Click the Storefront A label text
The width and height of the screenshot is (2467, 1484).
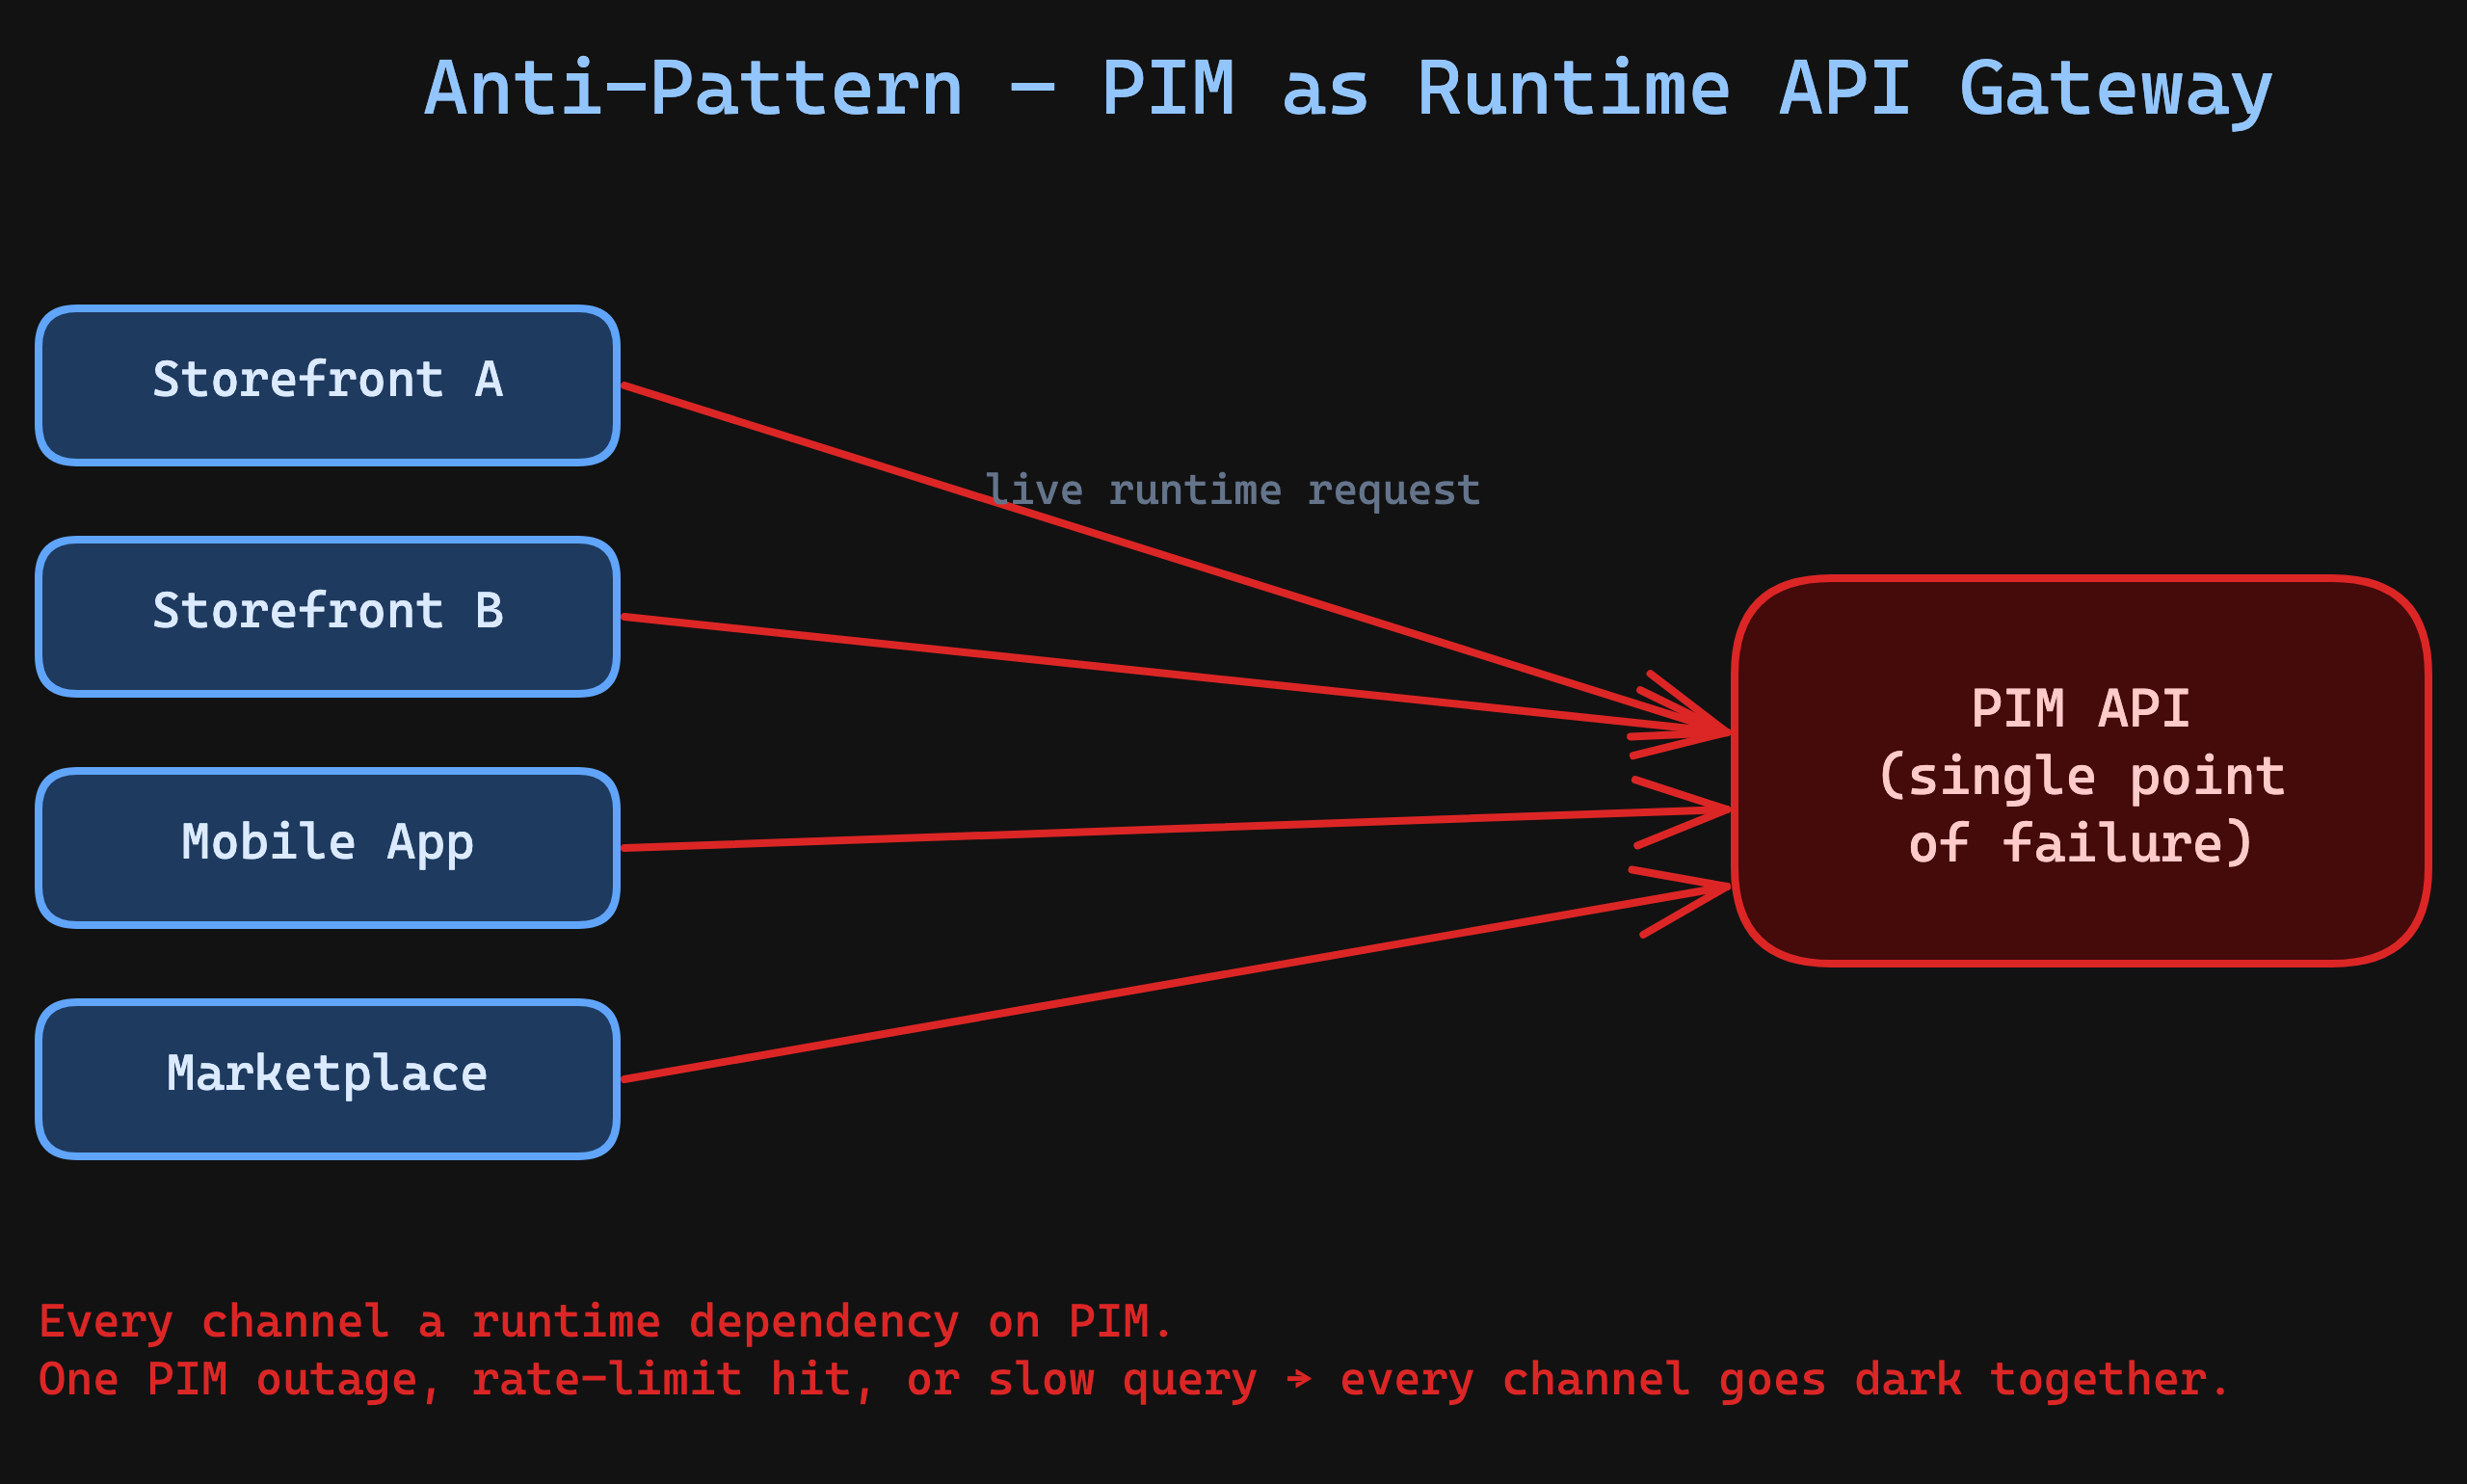(328, 380)
